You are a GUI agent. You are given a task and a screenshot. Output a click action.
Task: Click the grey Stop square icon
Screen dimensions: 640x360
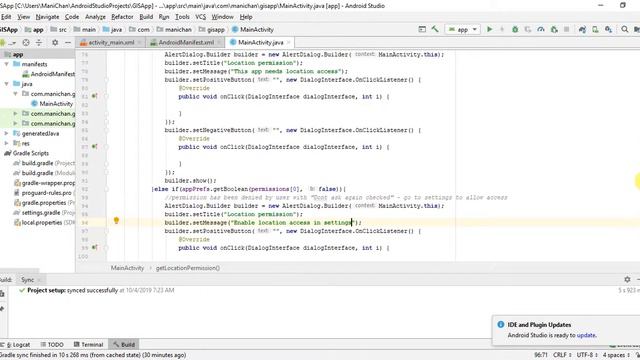coord(567,29)
